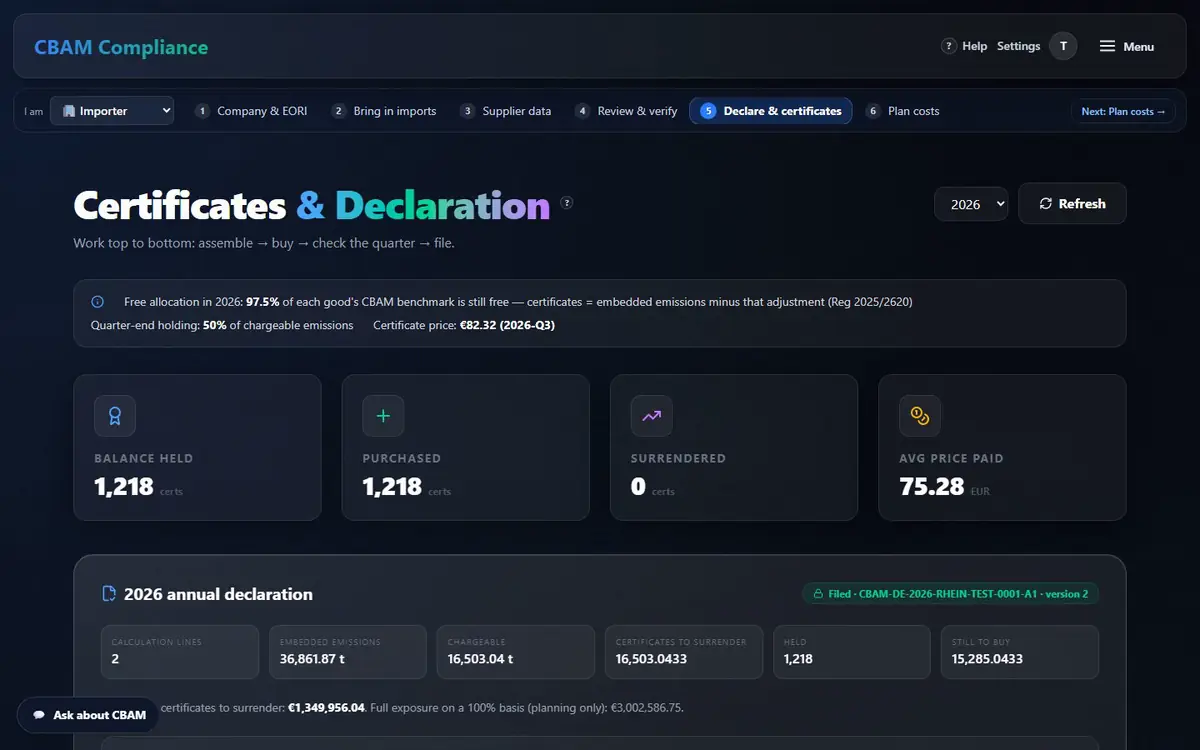Go to step 1 Company & EORI
This screenshot has width=1200, height=750.
coord(251,111)
